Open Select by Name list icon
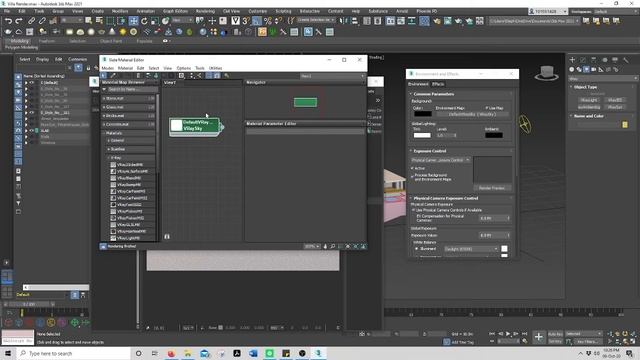The width and height of the screenshot is (640, 360). (x=99, y=21)
